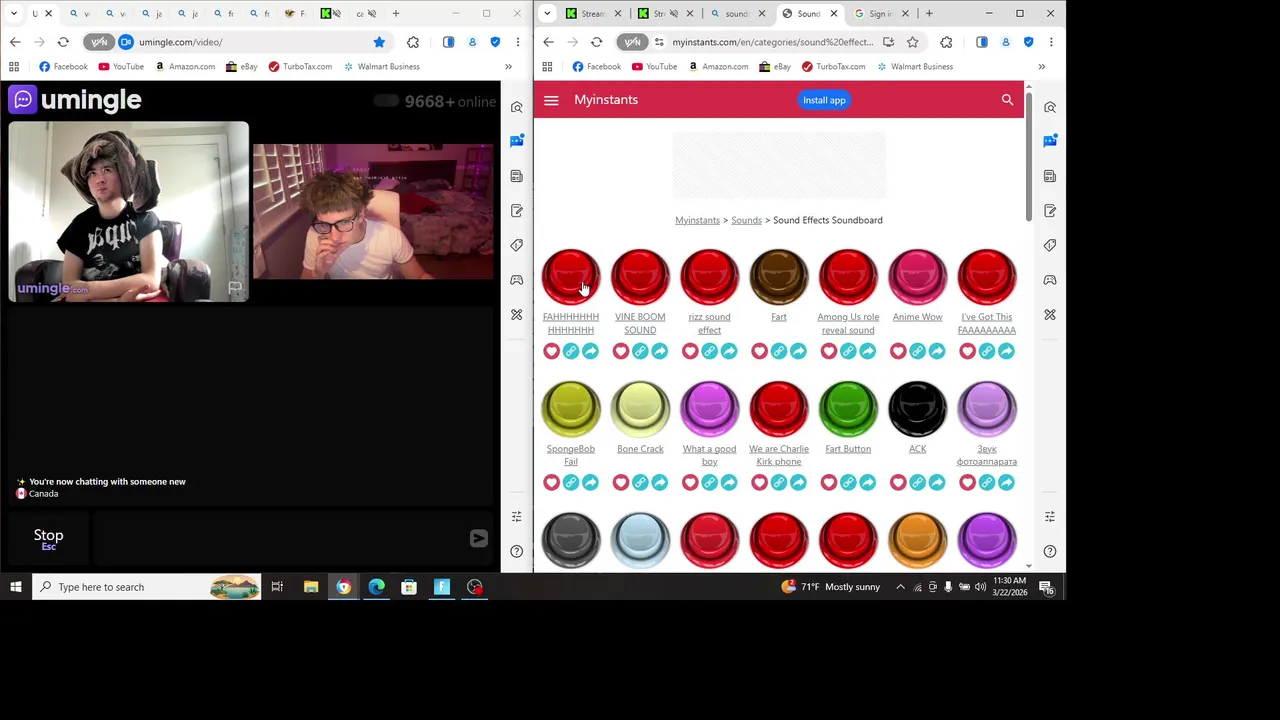Switch to the first Stream Kick tab
Image resolution: width=1280 pixels, height=720 pixels.
593,14
